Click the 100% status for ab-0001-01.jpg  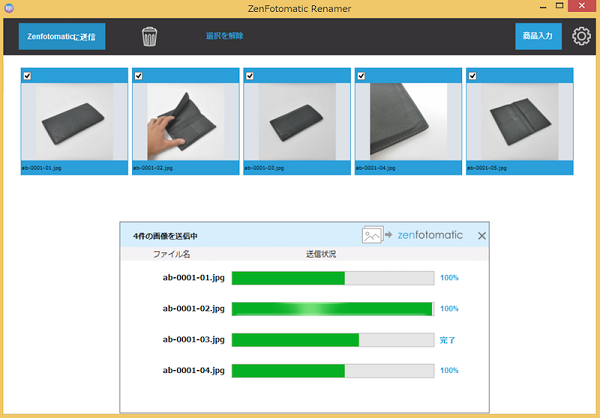[x=449, y=278]
